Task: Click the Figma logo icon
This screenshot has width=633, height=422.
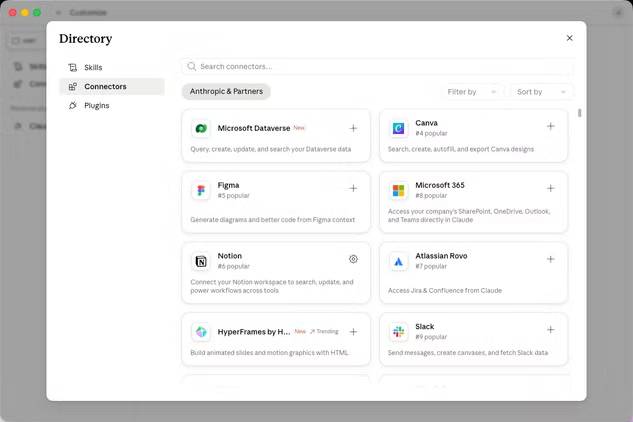Action: 201,190
